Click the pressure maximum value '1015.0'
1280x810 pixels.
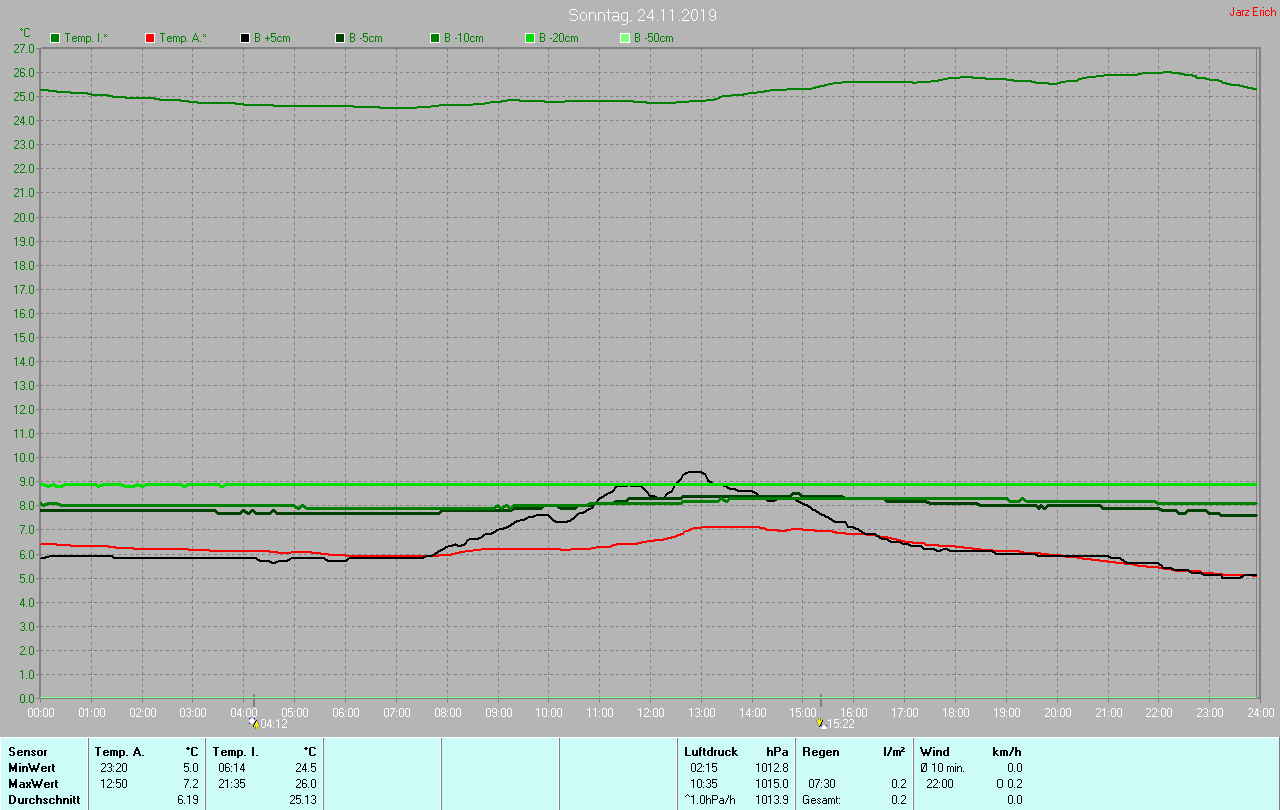[x=771, y=783]
